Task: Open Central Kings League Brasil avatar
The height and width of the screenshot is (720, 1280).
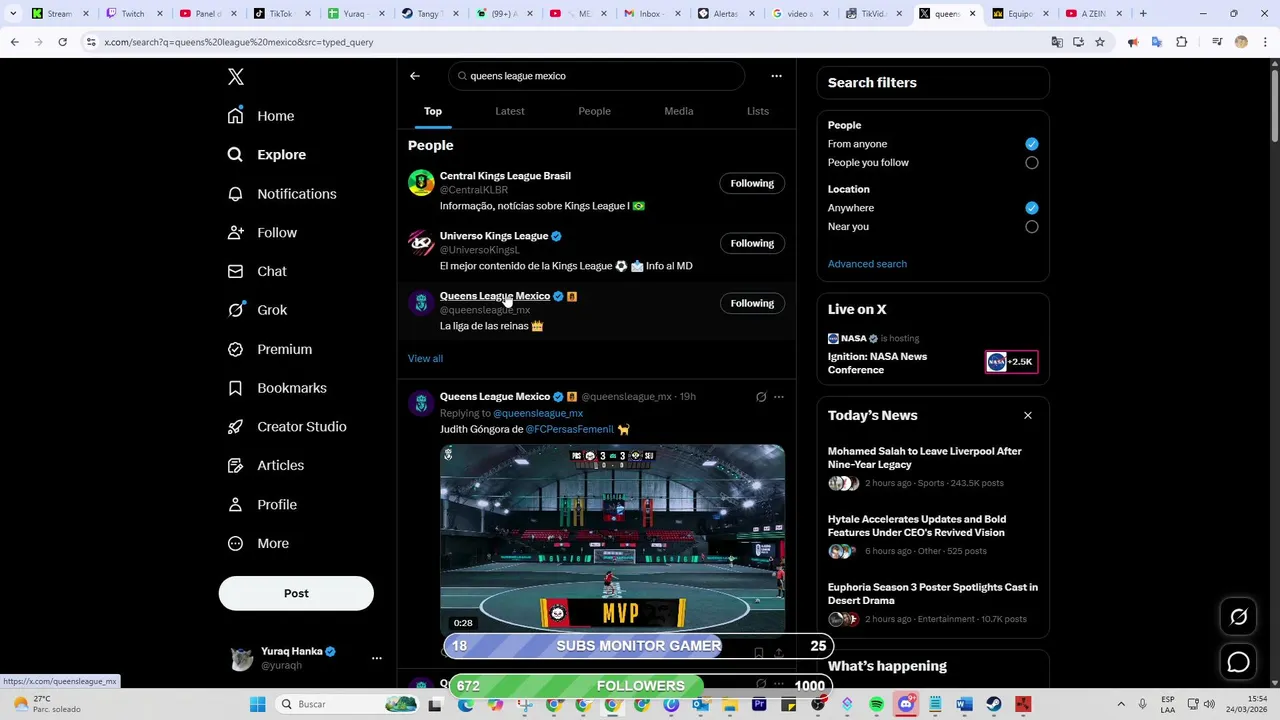Action: [421, 183]
